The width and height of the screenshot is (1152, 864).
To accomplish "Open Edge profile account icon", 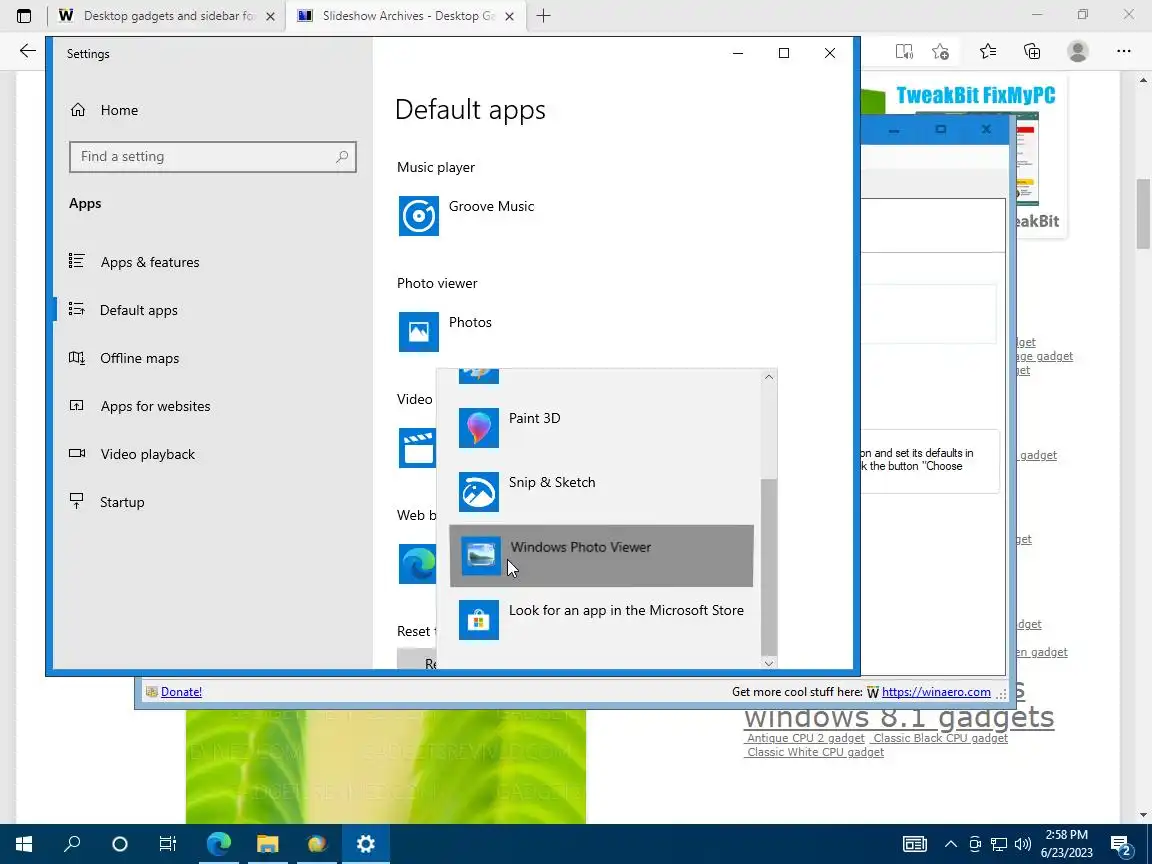I will click(x=1078, y=51).
